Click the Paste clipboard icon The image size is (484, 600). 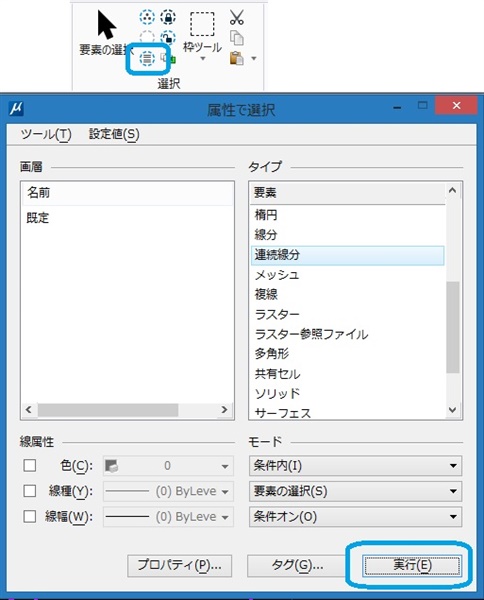pyautogui.click(x=237, y=58)
